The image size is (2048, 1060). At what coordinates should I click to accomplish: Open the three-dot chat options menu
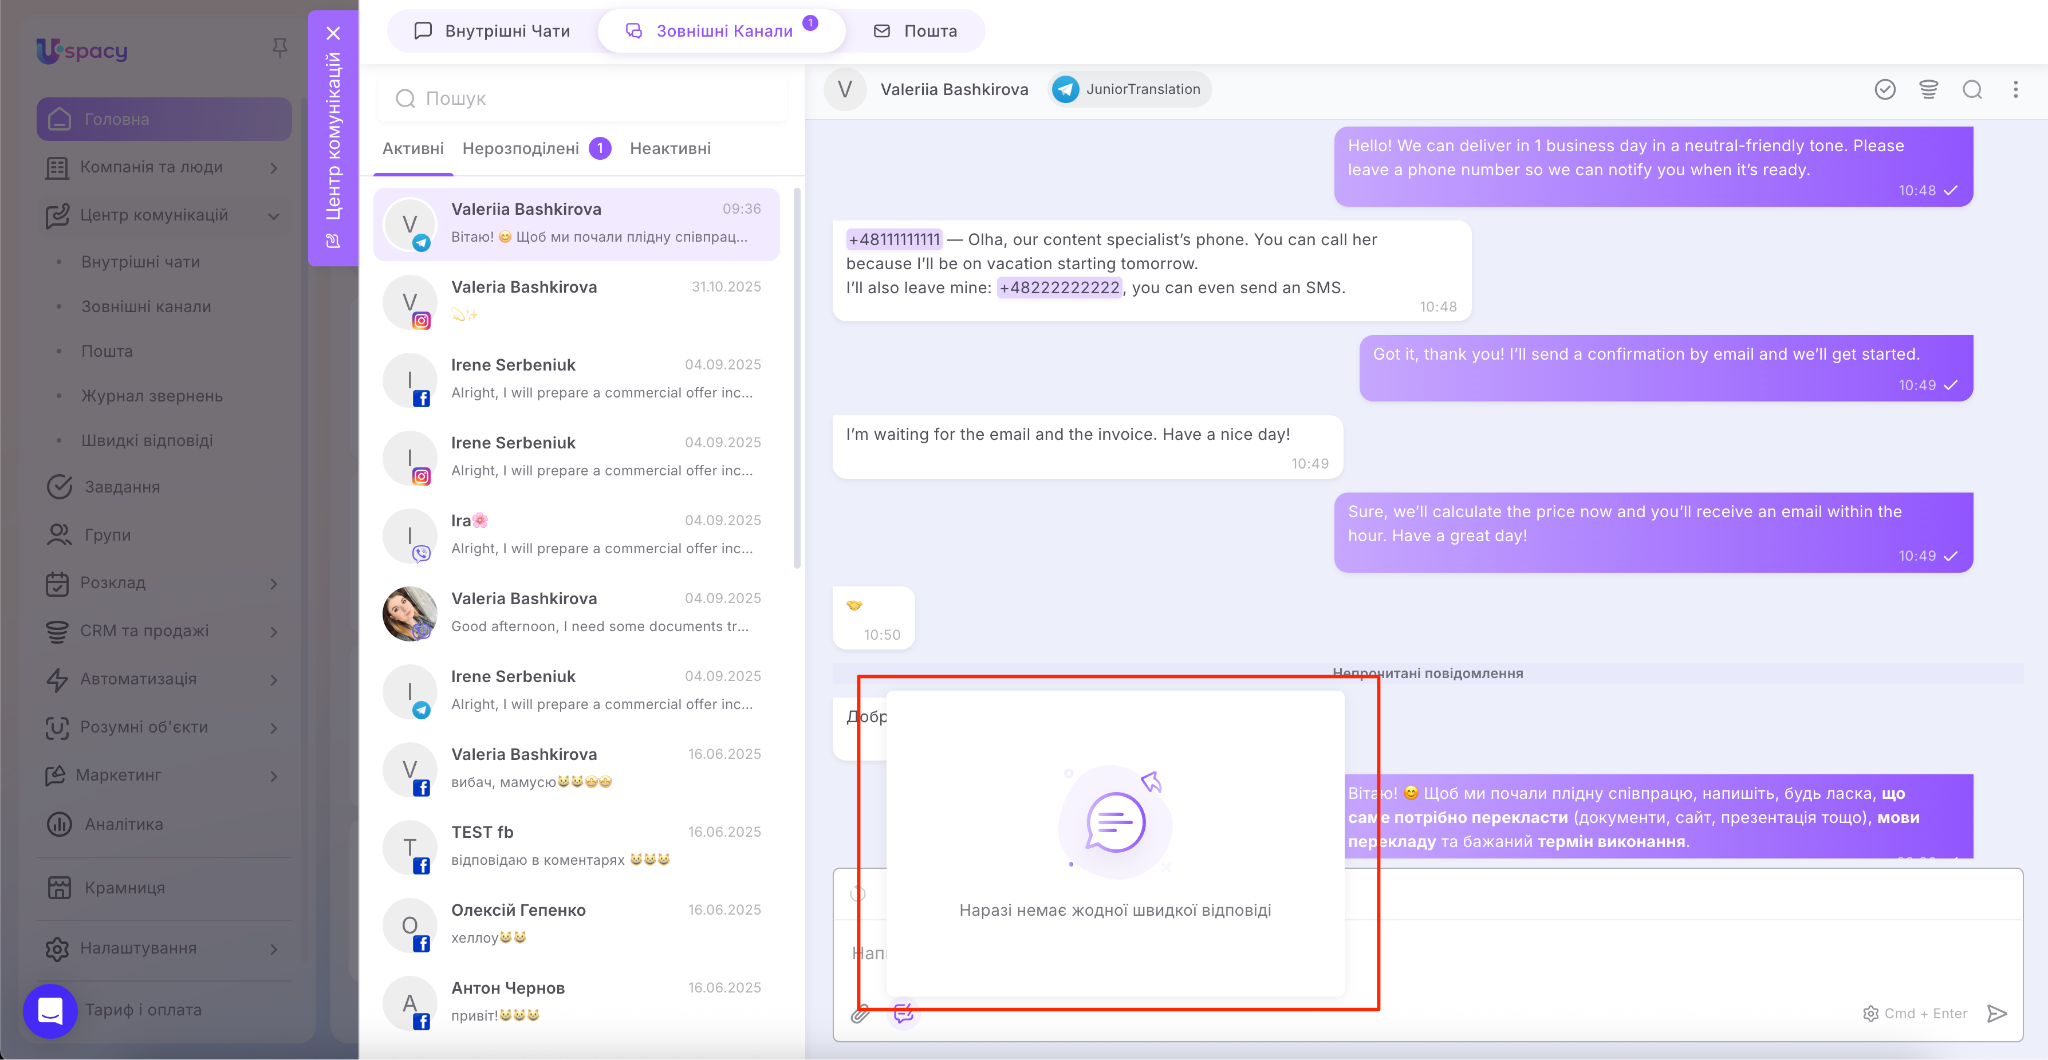pos(2015,90)
